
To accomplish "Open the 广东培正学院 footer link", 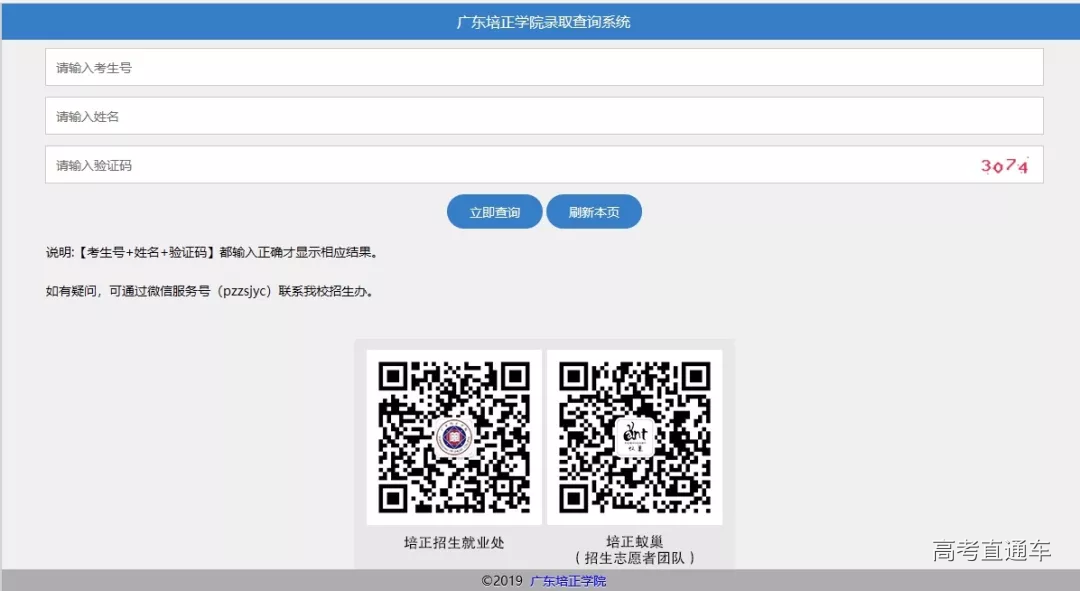I will 567,581.
